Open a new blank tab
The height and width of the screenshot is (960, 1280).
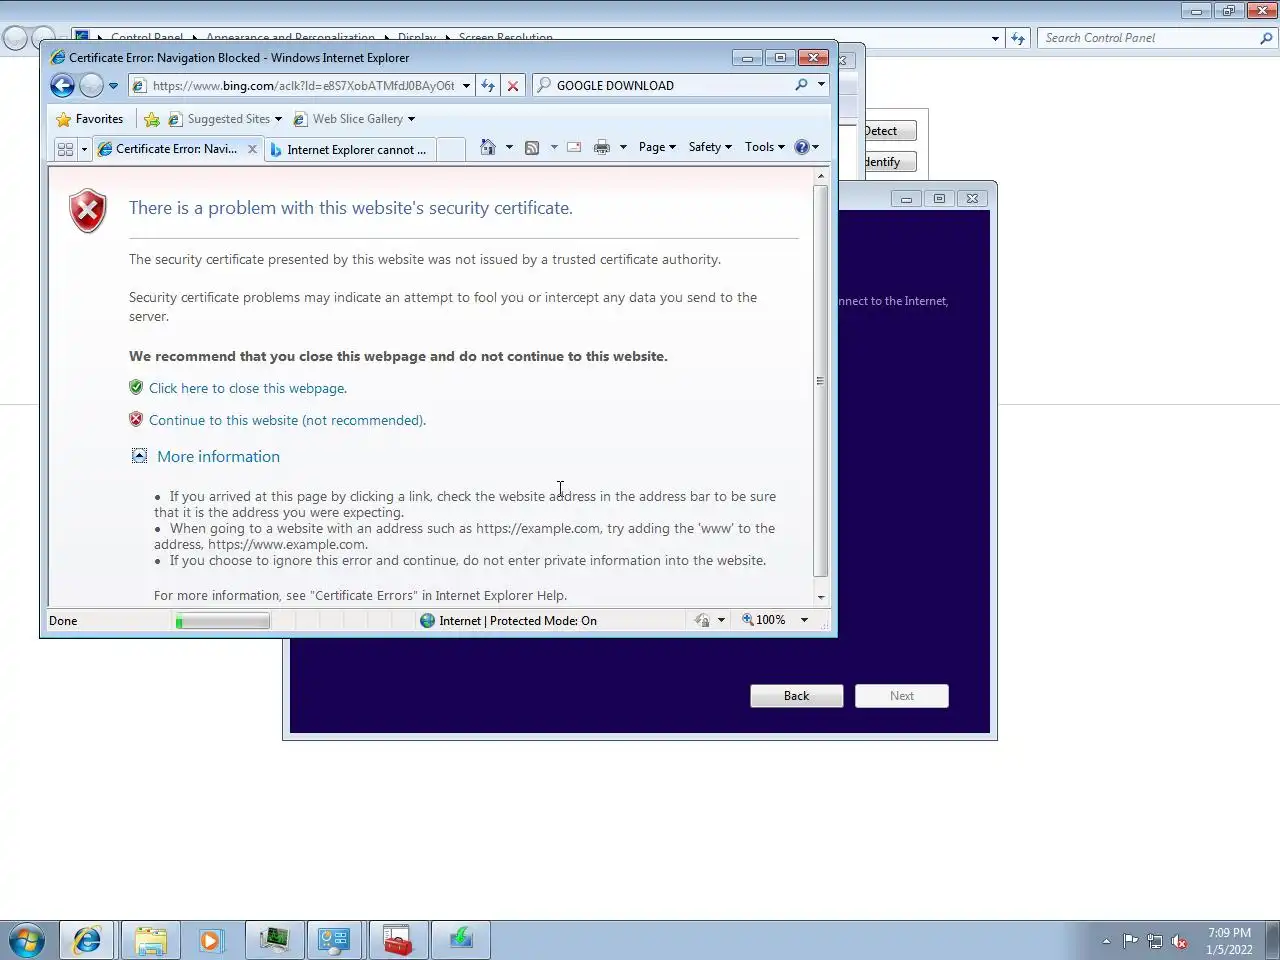[451, 149]
